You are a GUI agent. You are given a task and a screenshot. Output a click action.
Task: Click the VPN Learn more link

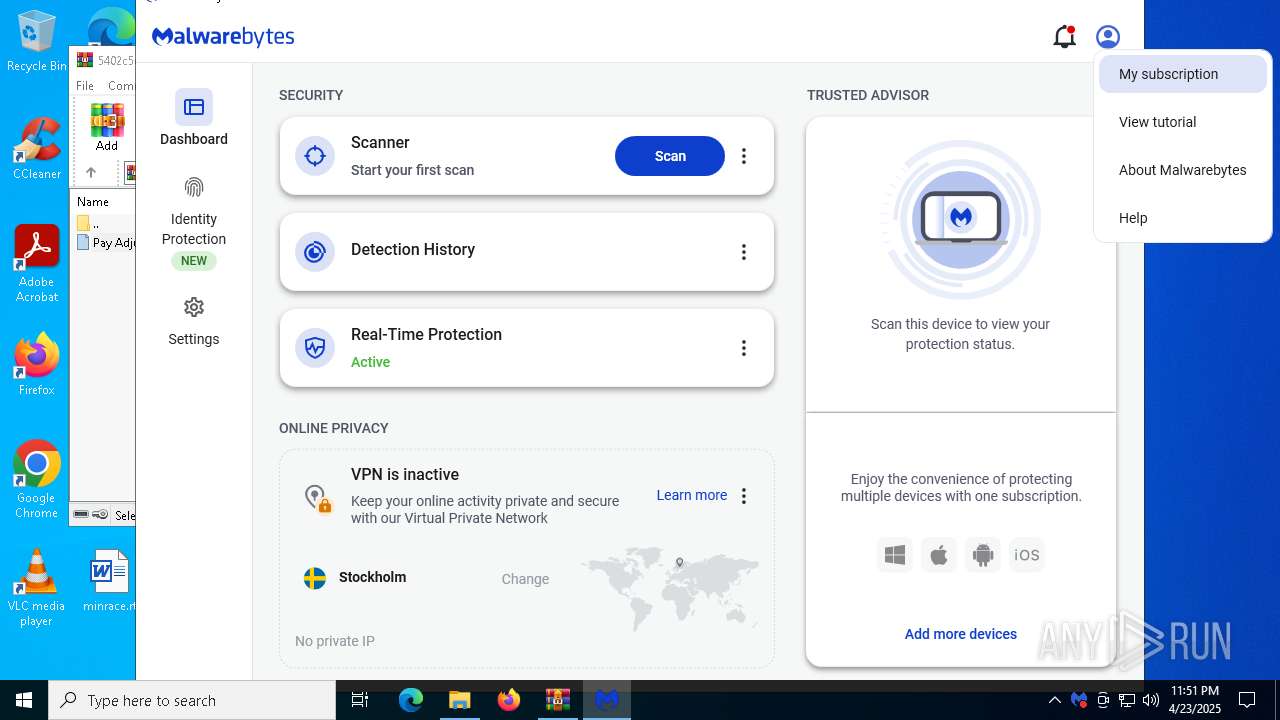(691, 495)
